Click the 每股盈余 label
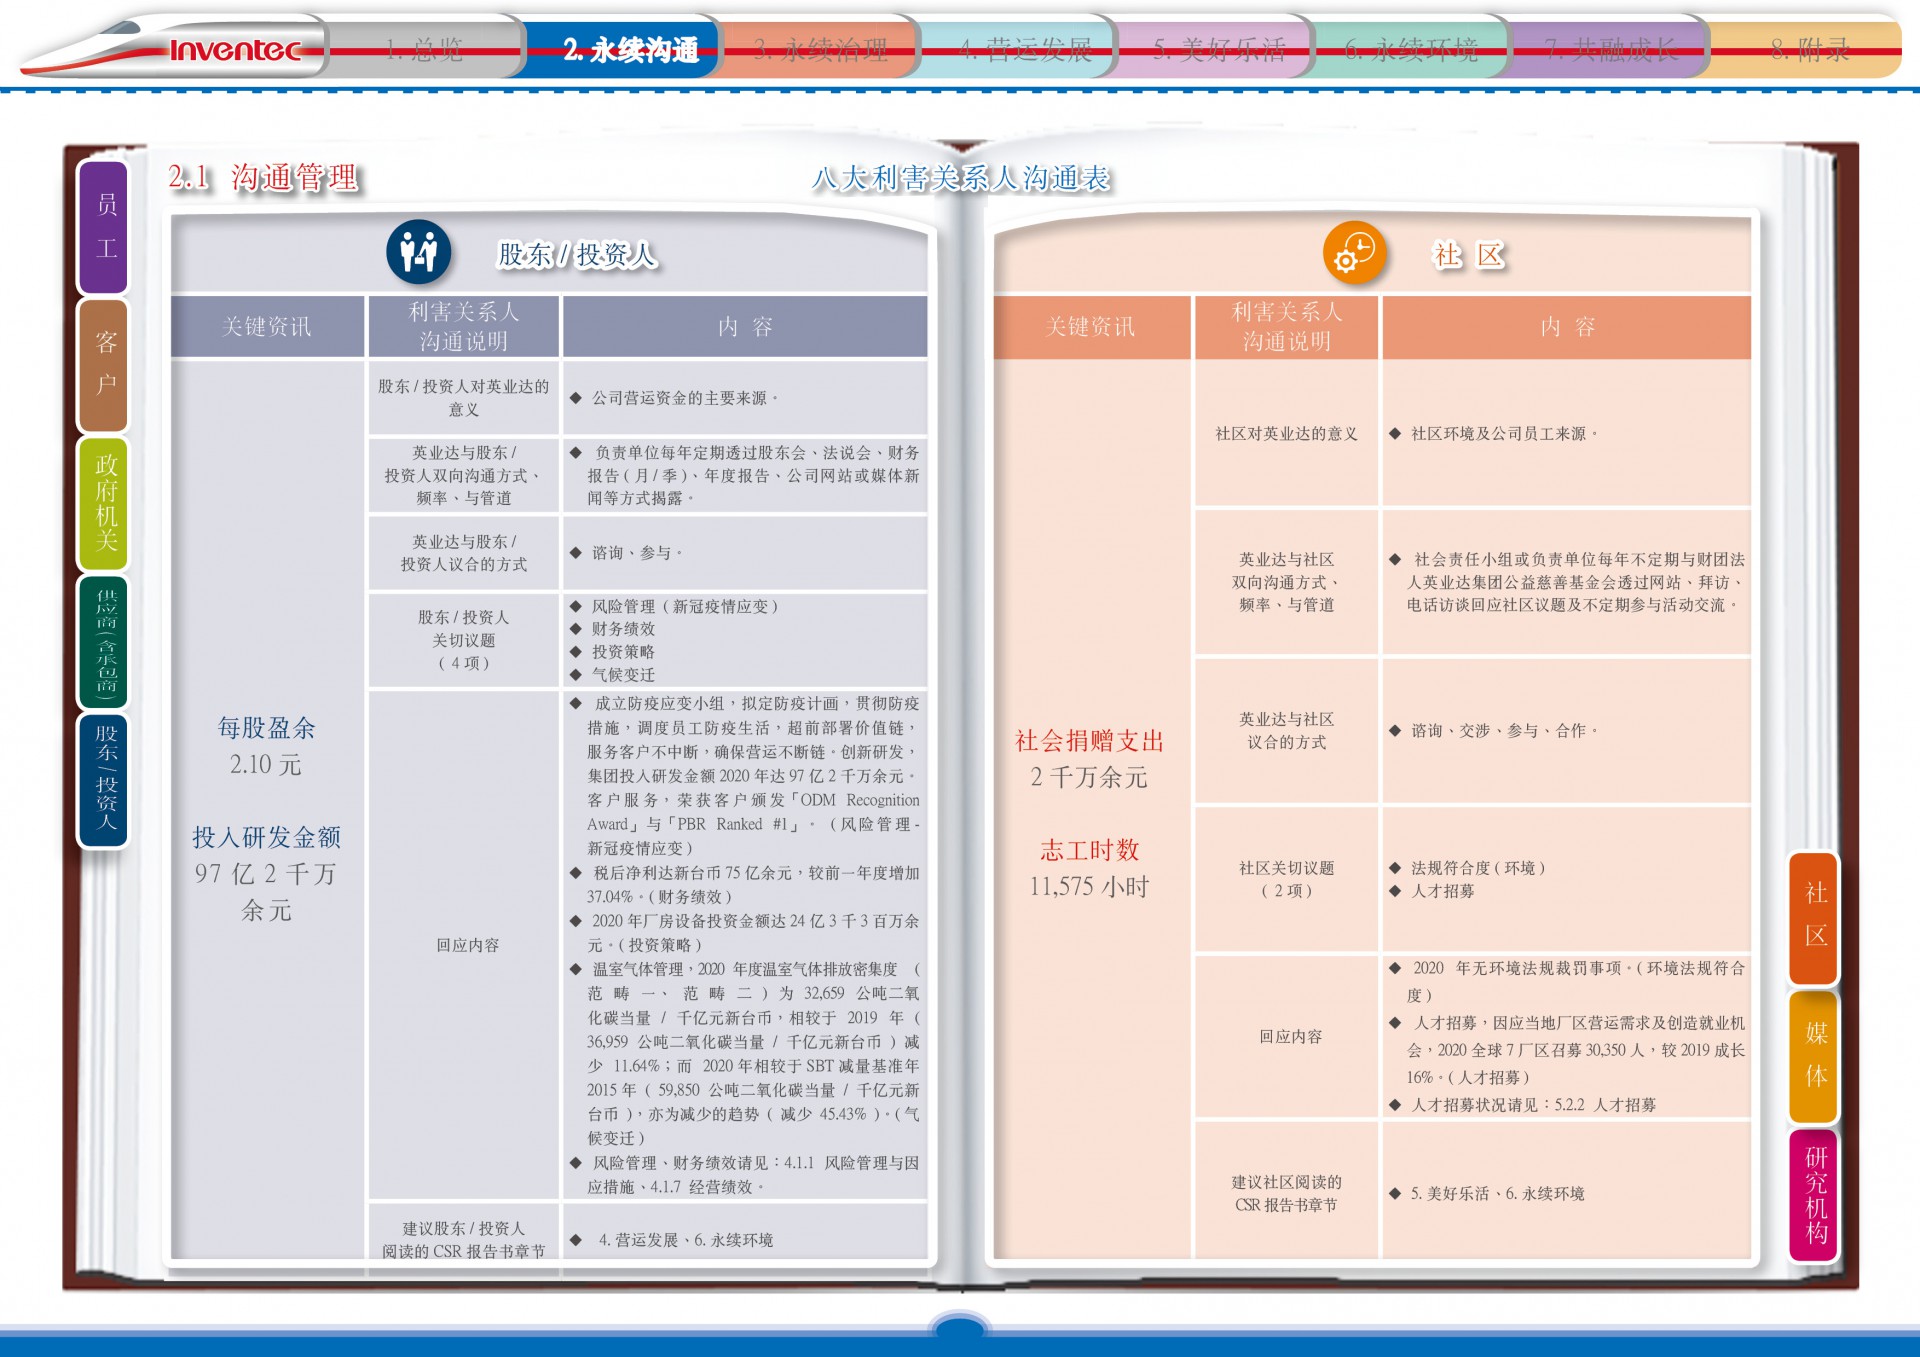 pyautogui.click(x=266, y=728)
